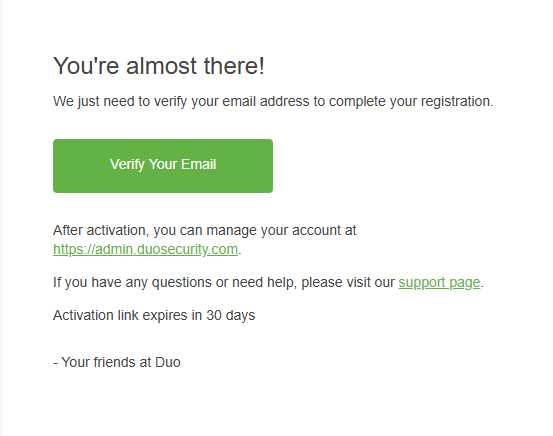
Task: Click the "30 days" expiration text
Action: [x=230, y=315]
